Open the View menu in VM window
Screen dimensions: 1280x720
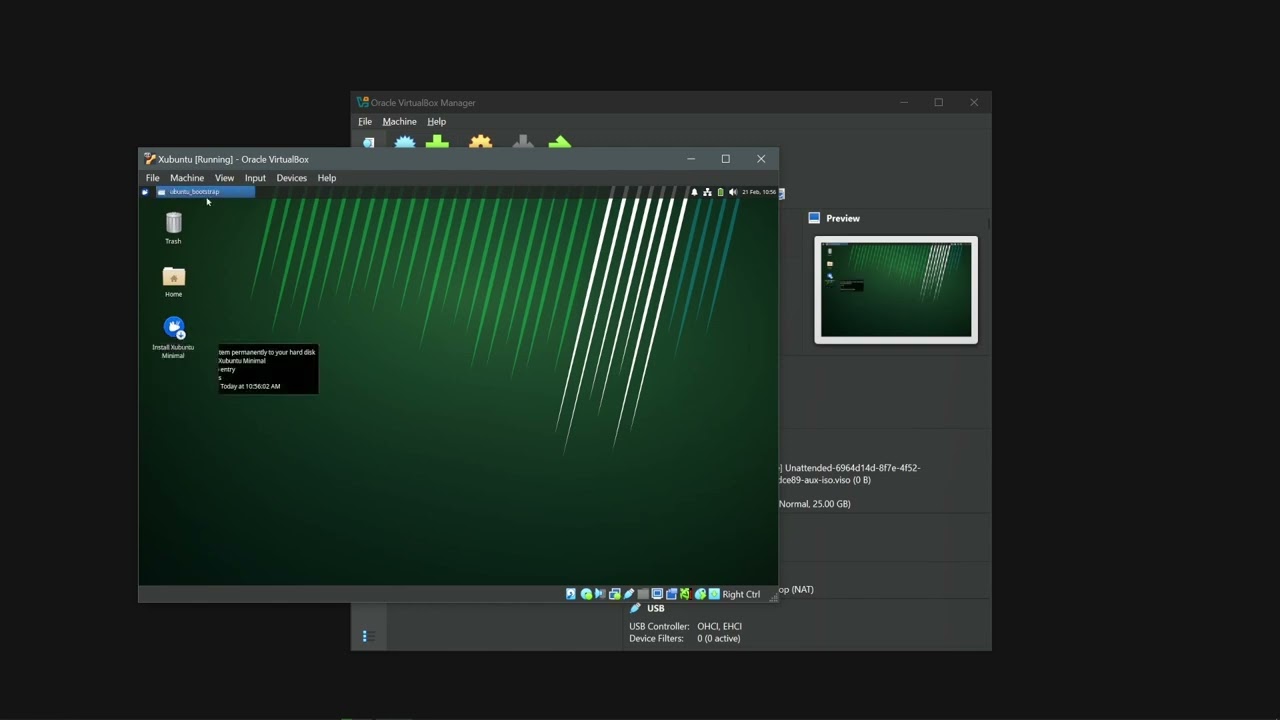[x=224, y=178]
